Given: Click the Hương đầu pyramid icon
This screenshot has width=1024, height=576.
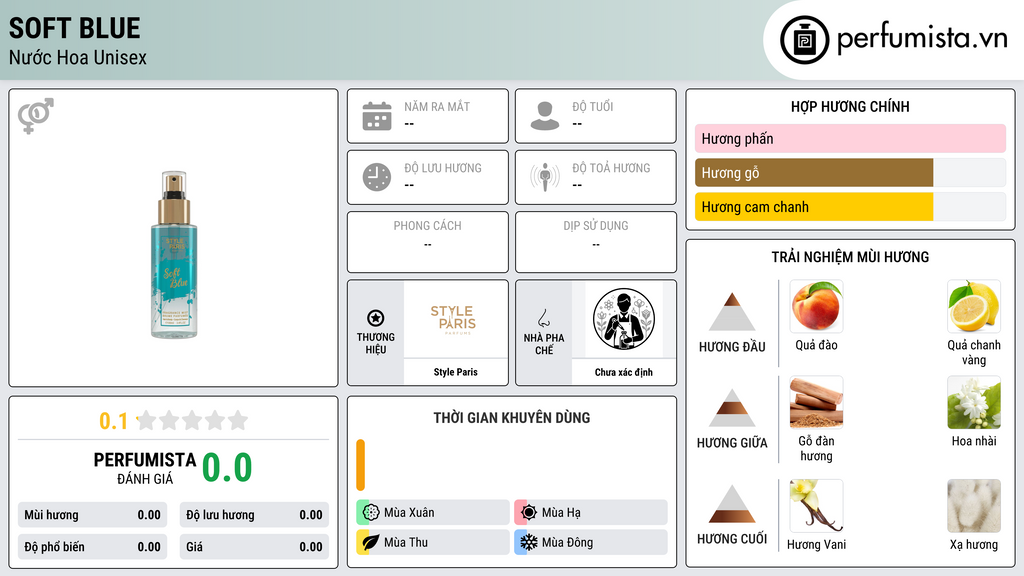Looking at the screenshot, I should click(x=732, y=312).
